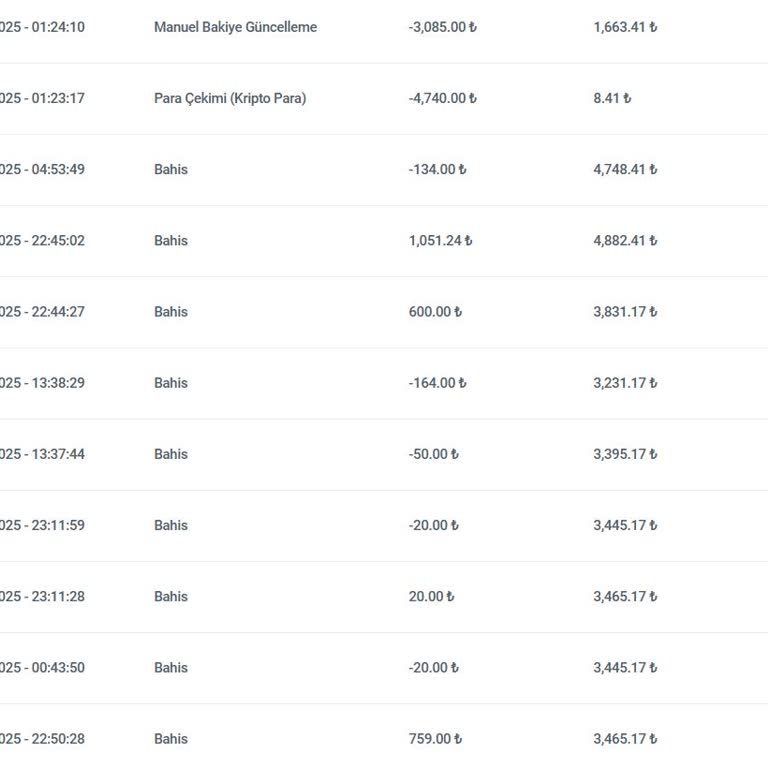Click the 8.41 ₺ balance value
The image size is (768, 768).
pyautogui.click(x=612, y=98)
